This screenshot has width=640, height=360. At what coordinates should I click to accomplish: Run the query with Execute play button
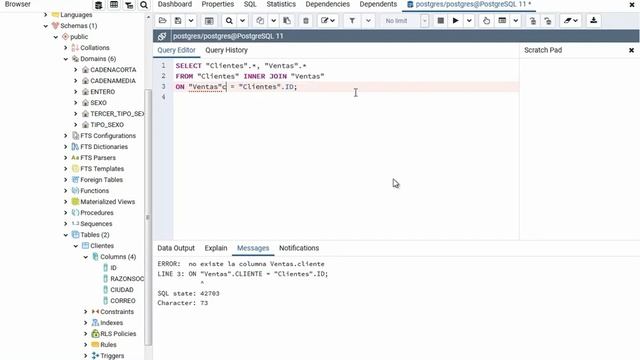pyautogui.click(x=456, y=20)
